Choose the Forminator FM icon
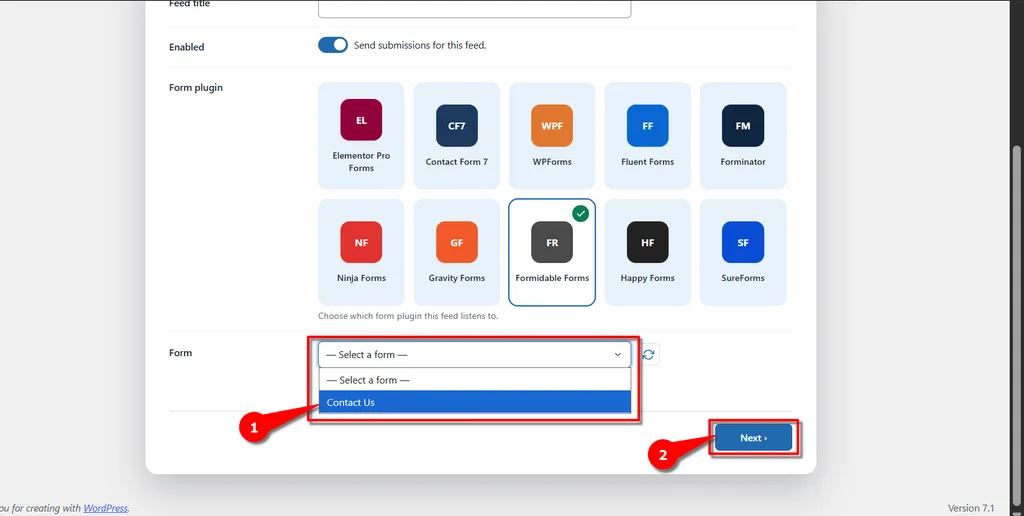Image resolution: width=1024 pixels, height=516 pixels. 743,125
